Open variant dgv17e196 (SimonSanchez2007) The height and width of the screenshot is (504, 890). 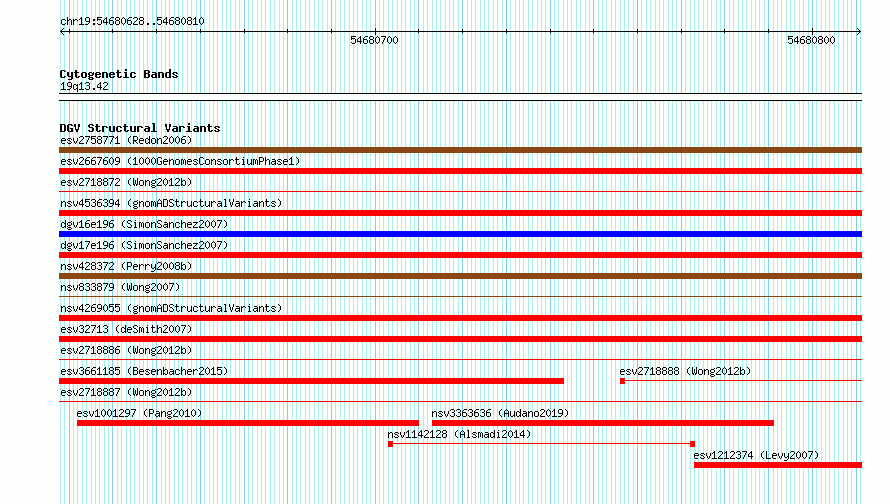(144, 245)
